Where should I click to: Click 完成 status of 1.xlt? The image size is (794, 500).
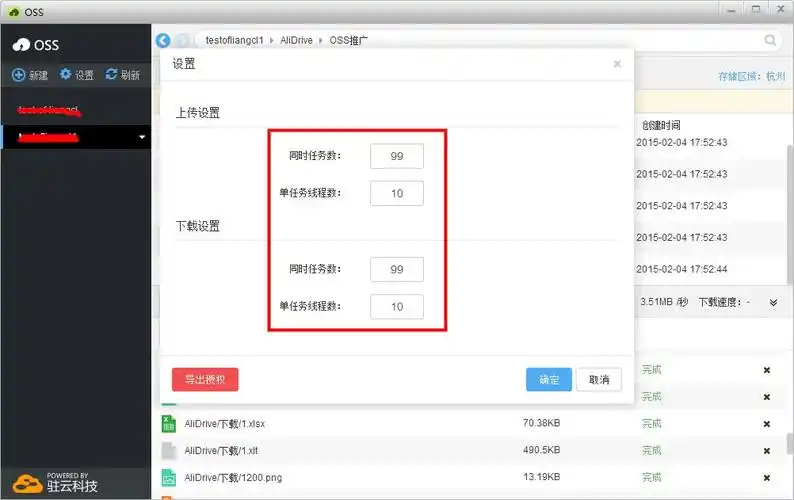pyautogui.click(x=652, y=450)
